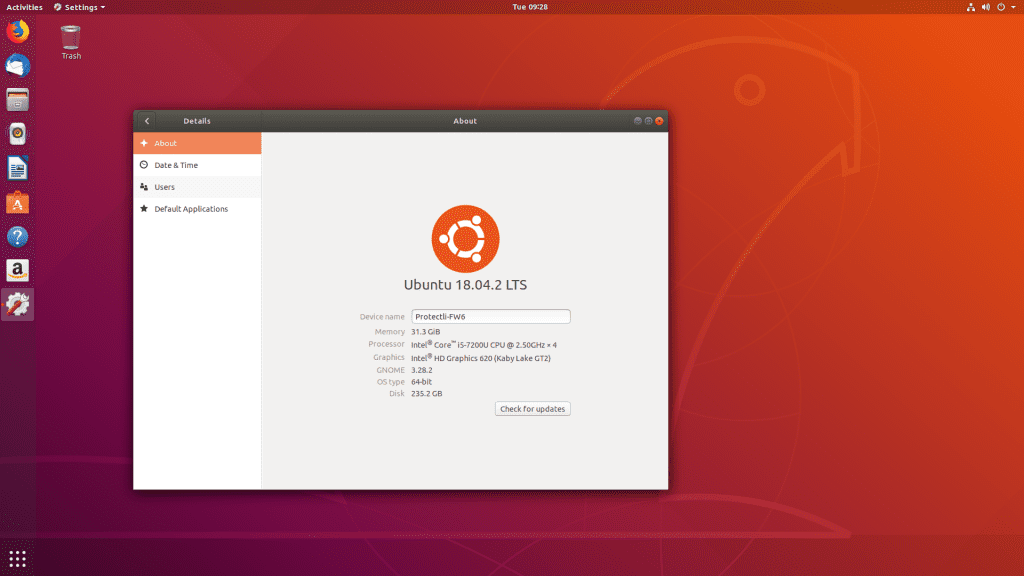This screenshot has width=1024, height=576.
Task: Select About in the Details sidebar
Action: 197,143
